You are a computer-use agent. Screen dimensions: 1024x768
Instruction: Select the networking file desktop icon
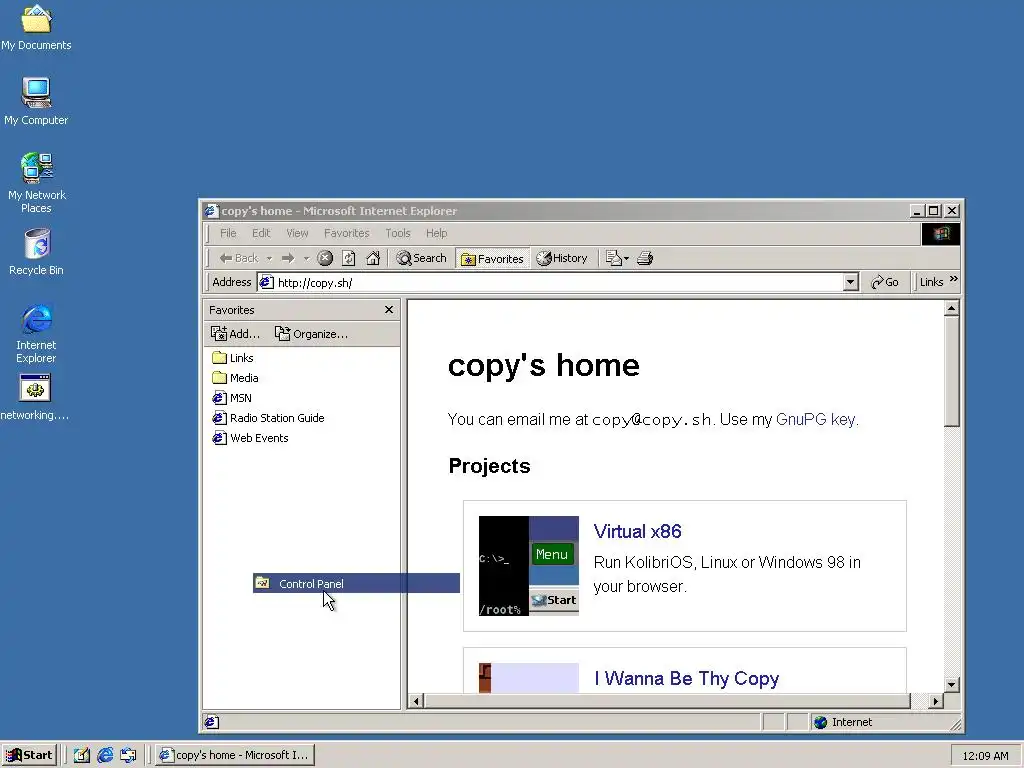35,397
